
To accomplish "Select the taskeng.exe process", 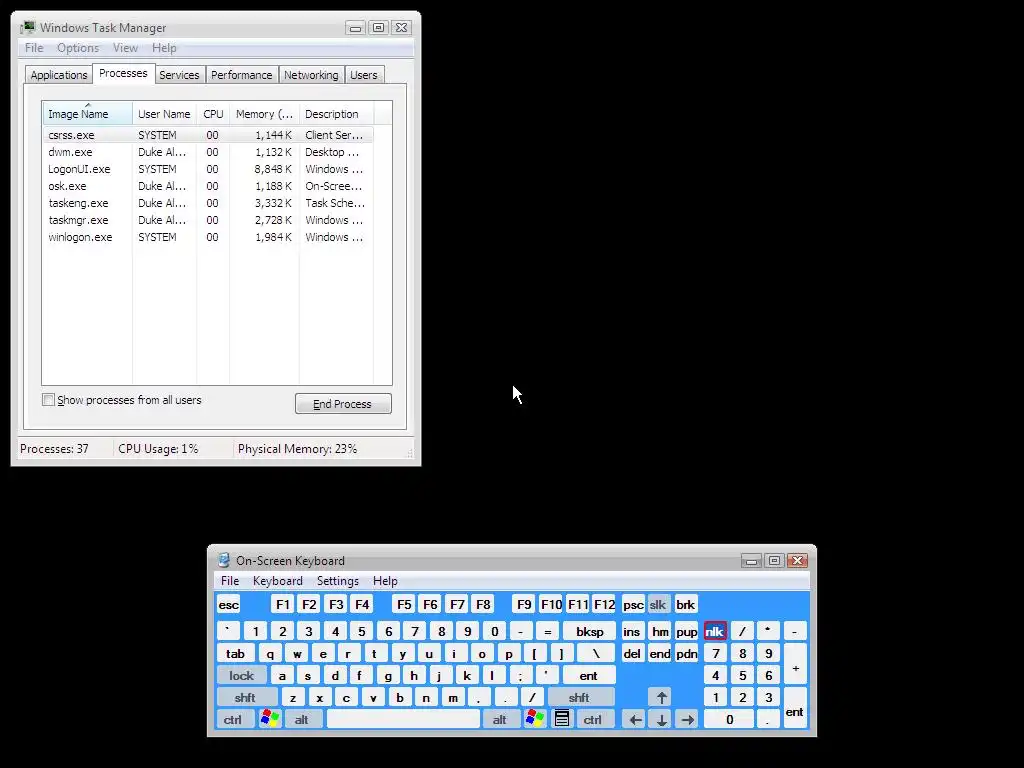I will click(x=208, y=202).
